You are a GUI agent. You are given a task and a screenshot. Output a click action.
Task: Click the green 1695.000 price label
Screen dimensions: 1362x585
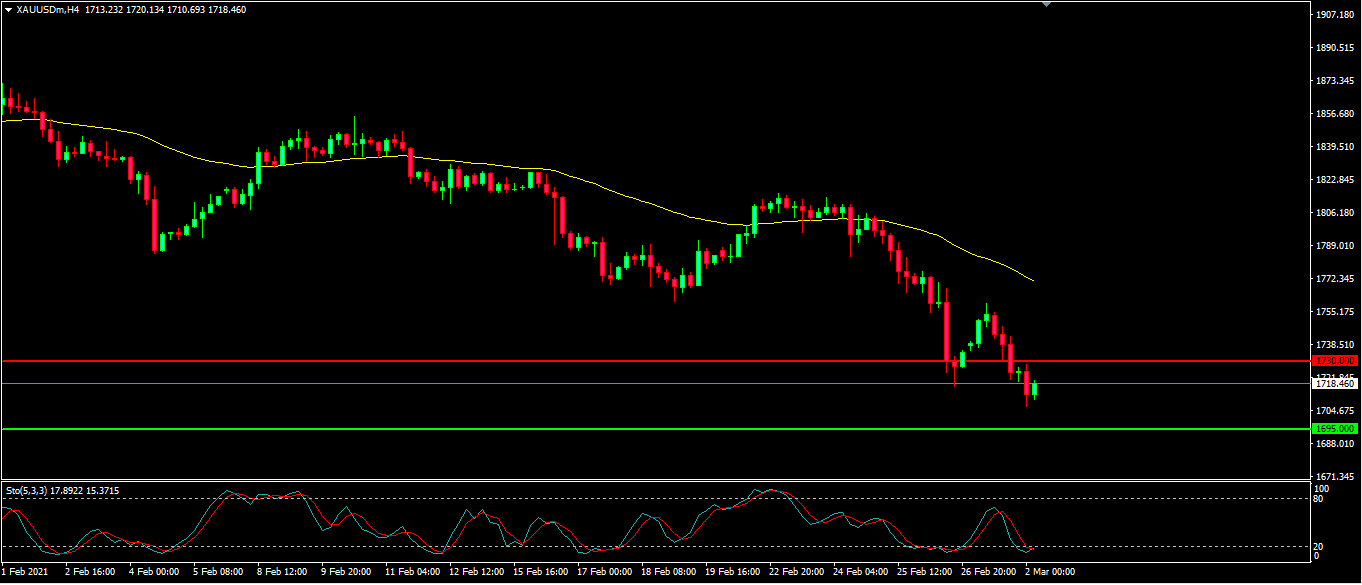pos(1334,429)
